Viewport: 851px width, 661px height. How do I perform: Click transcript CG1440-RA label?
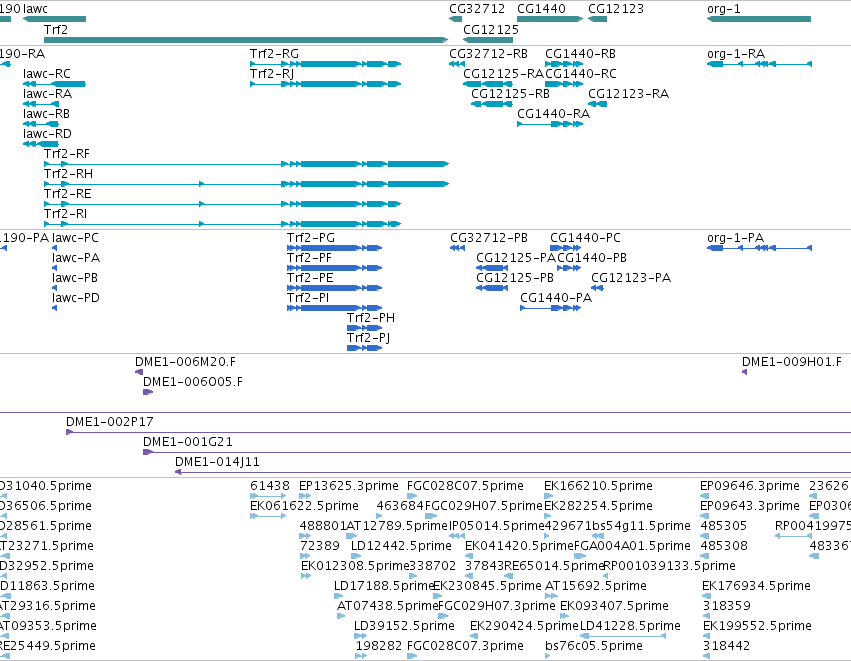[553, 114]
